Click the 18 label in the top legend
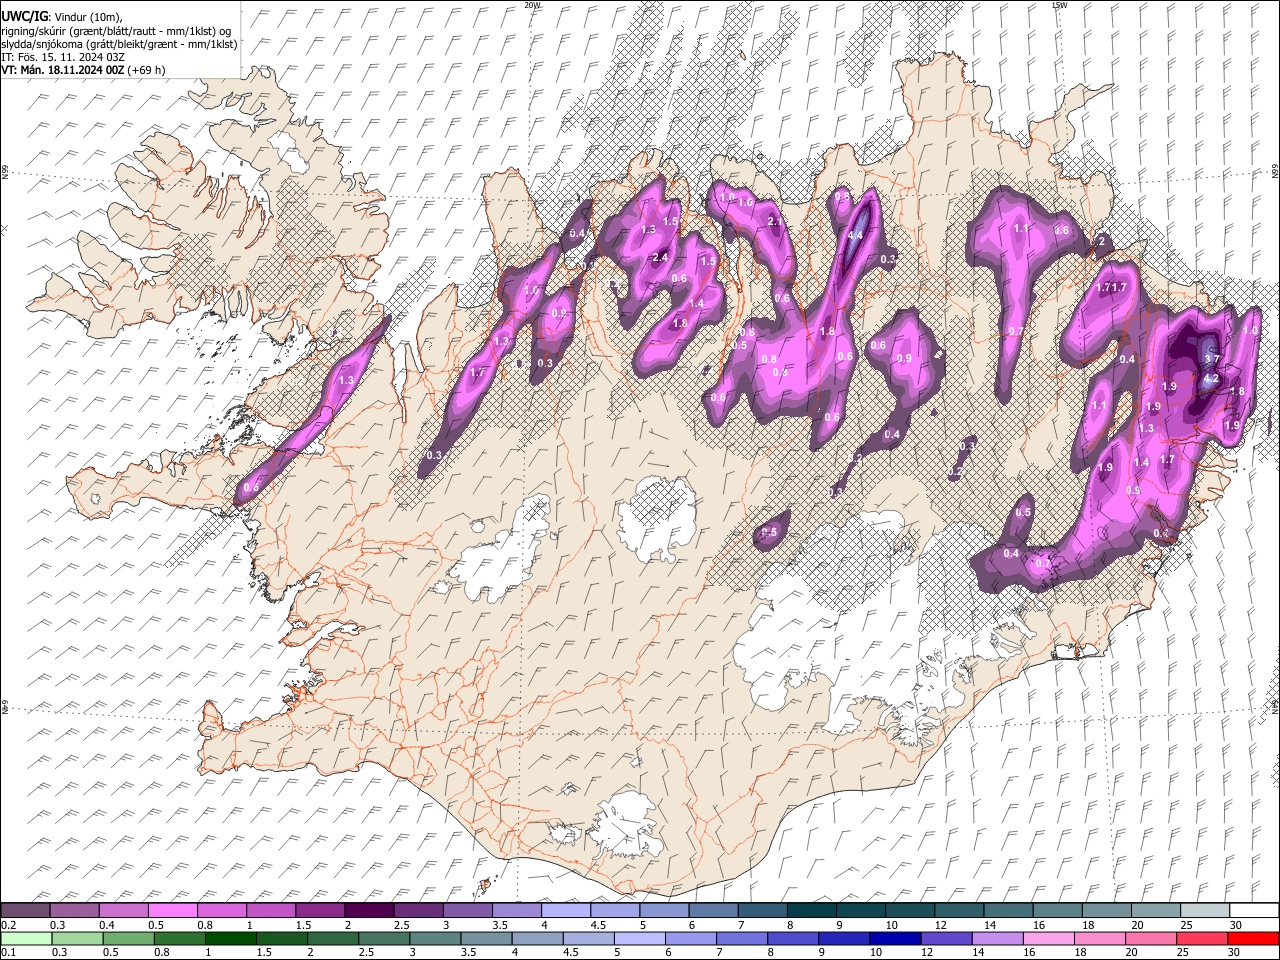1280x960 pixels. (x=1088, y=925)
